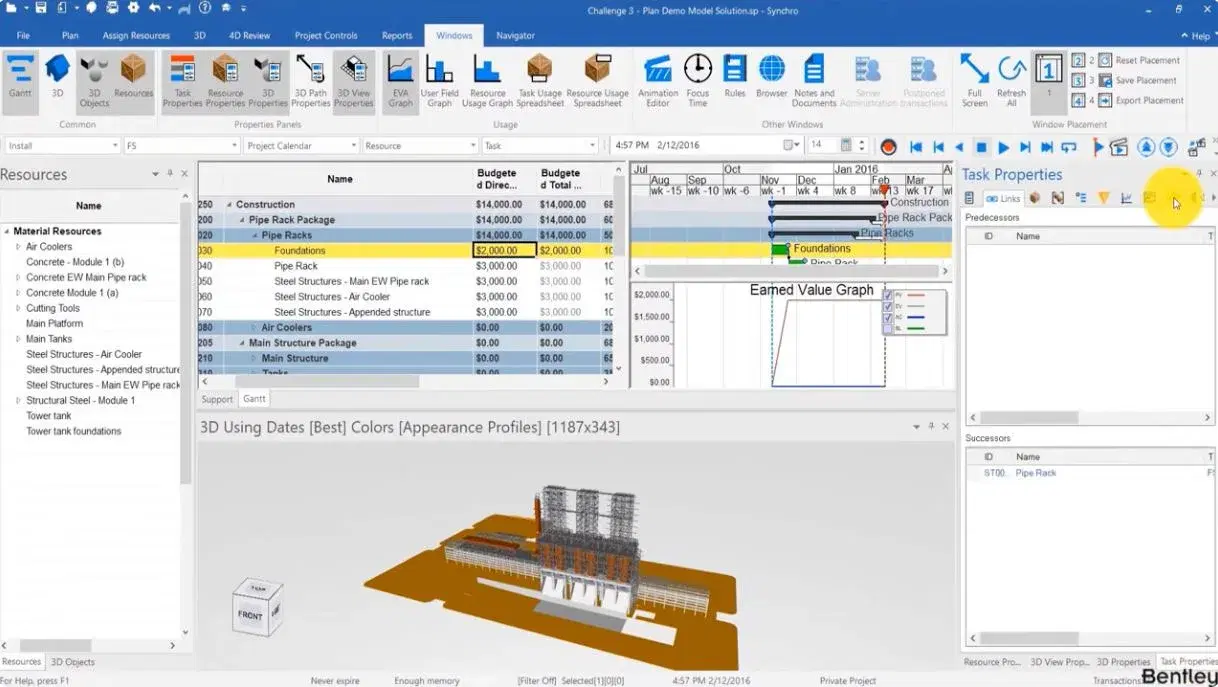1218x687 pixels.
Task: Open the User Field Graph
Action: click(439, 81)
